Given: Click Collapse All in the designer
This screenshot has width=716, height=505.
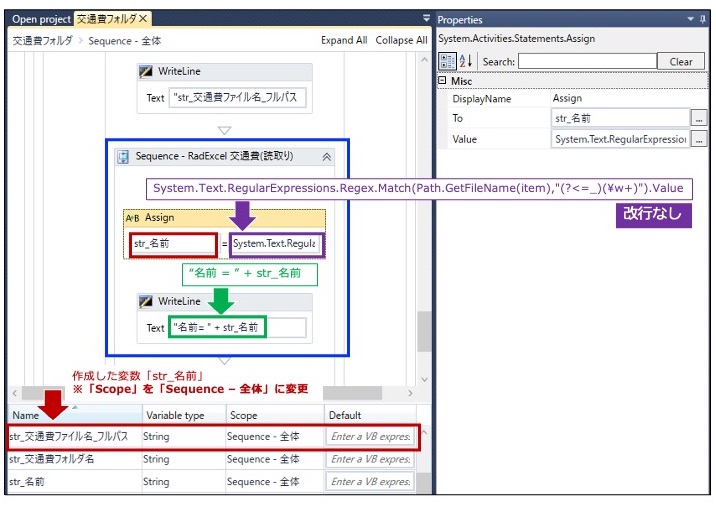Looking at the screenshot, I should coord(401,40).
